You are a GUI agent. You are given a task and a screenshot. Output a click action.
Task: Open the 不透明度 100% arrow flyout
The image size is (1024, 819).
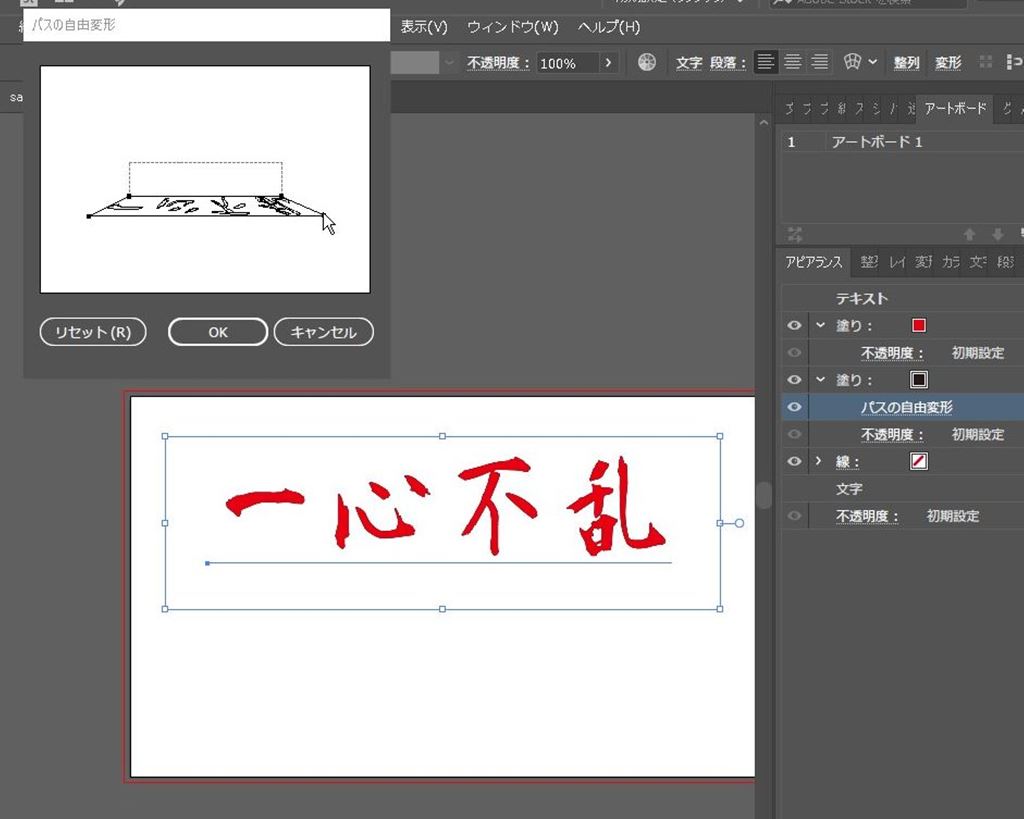(608, 63)
